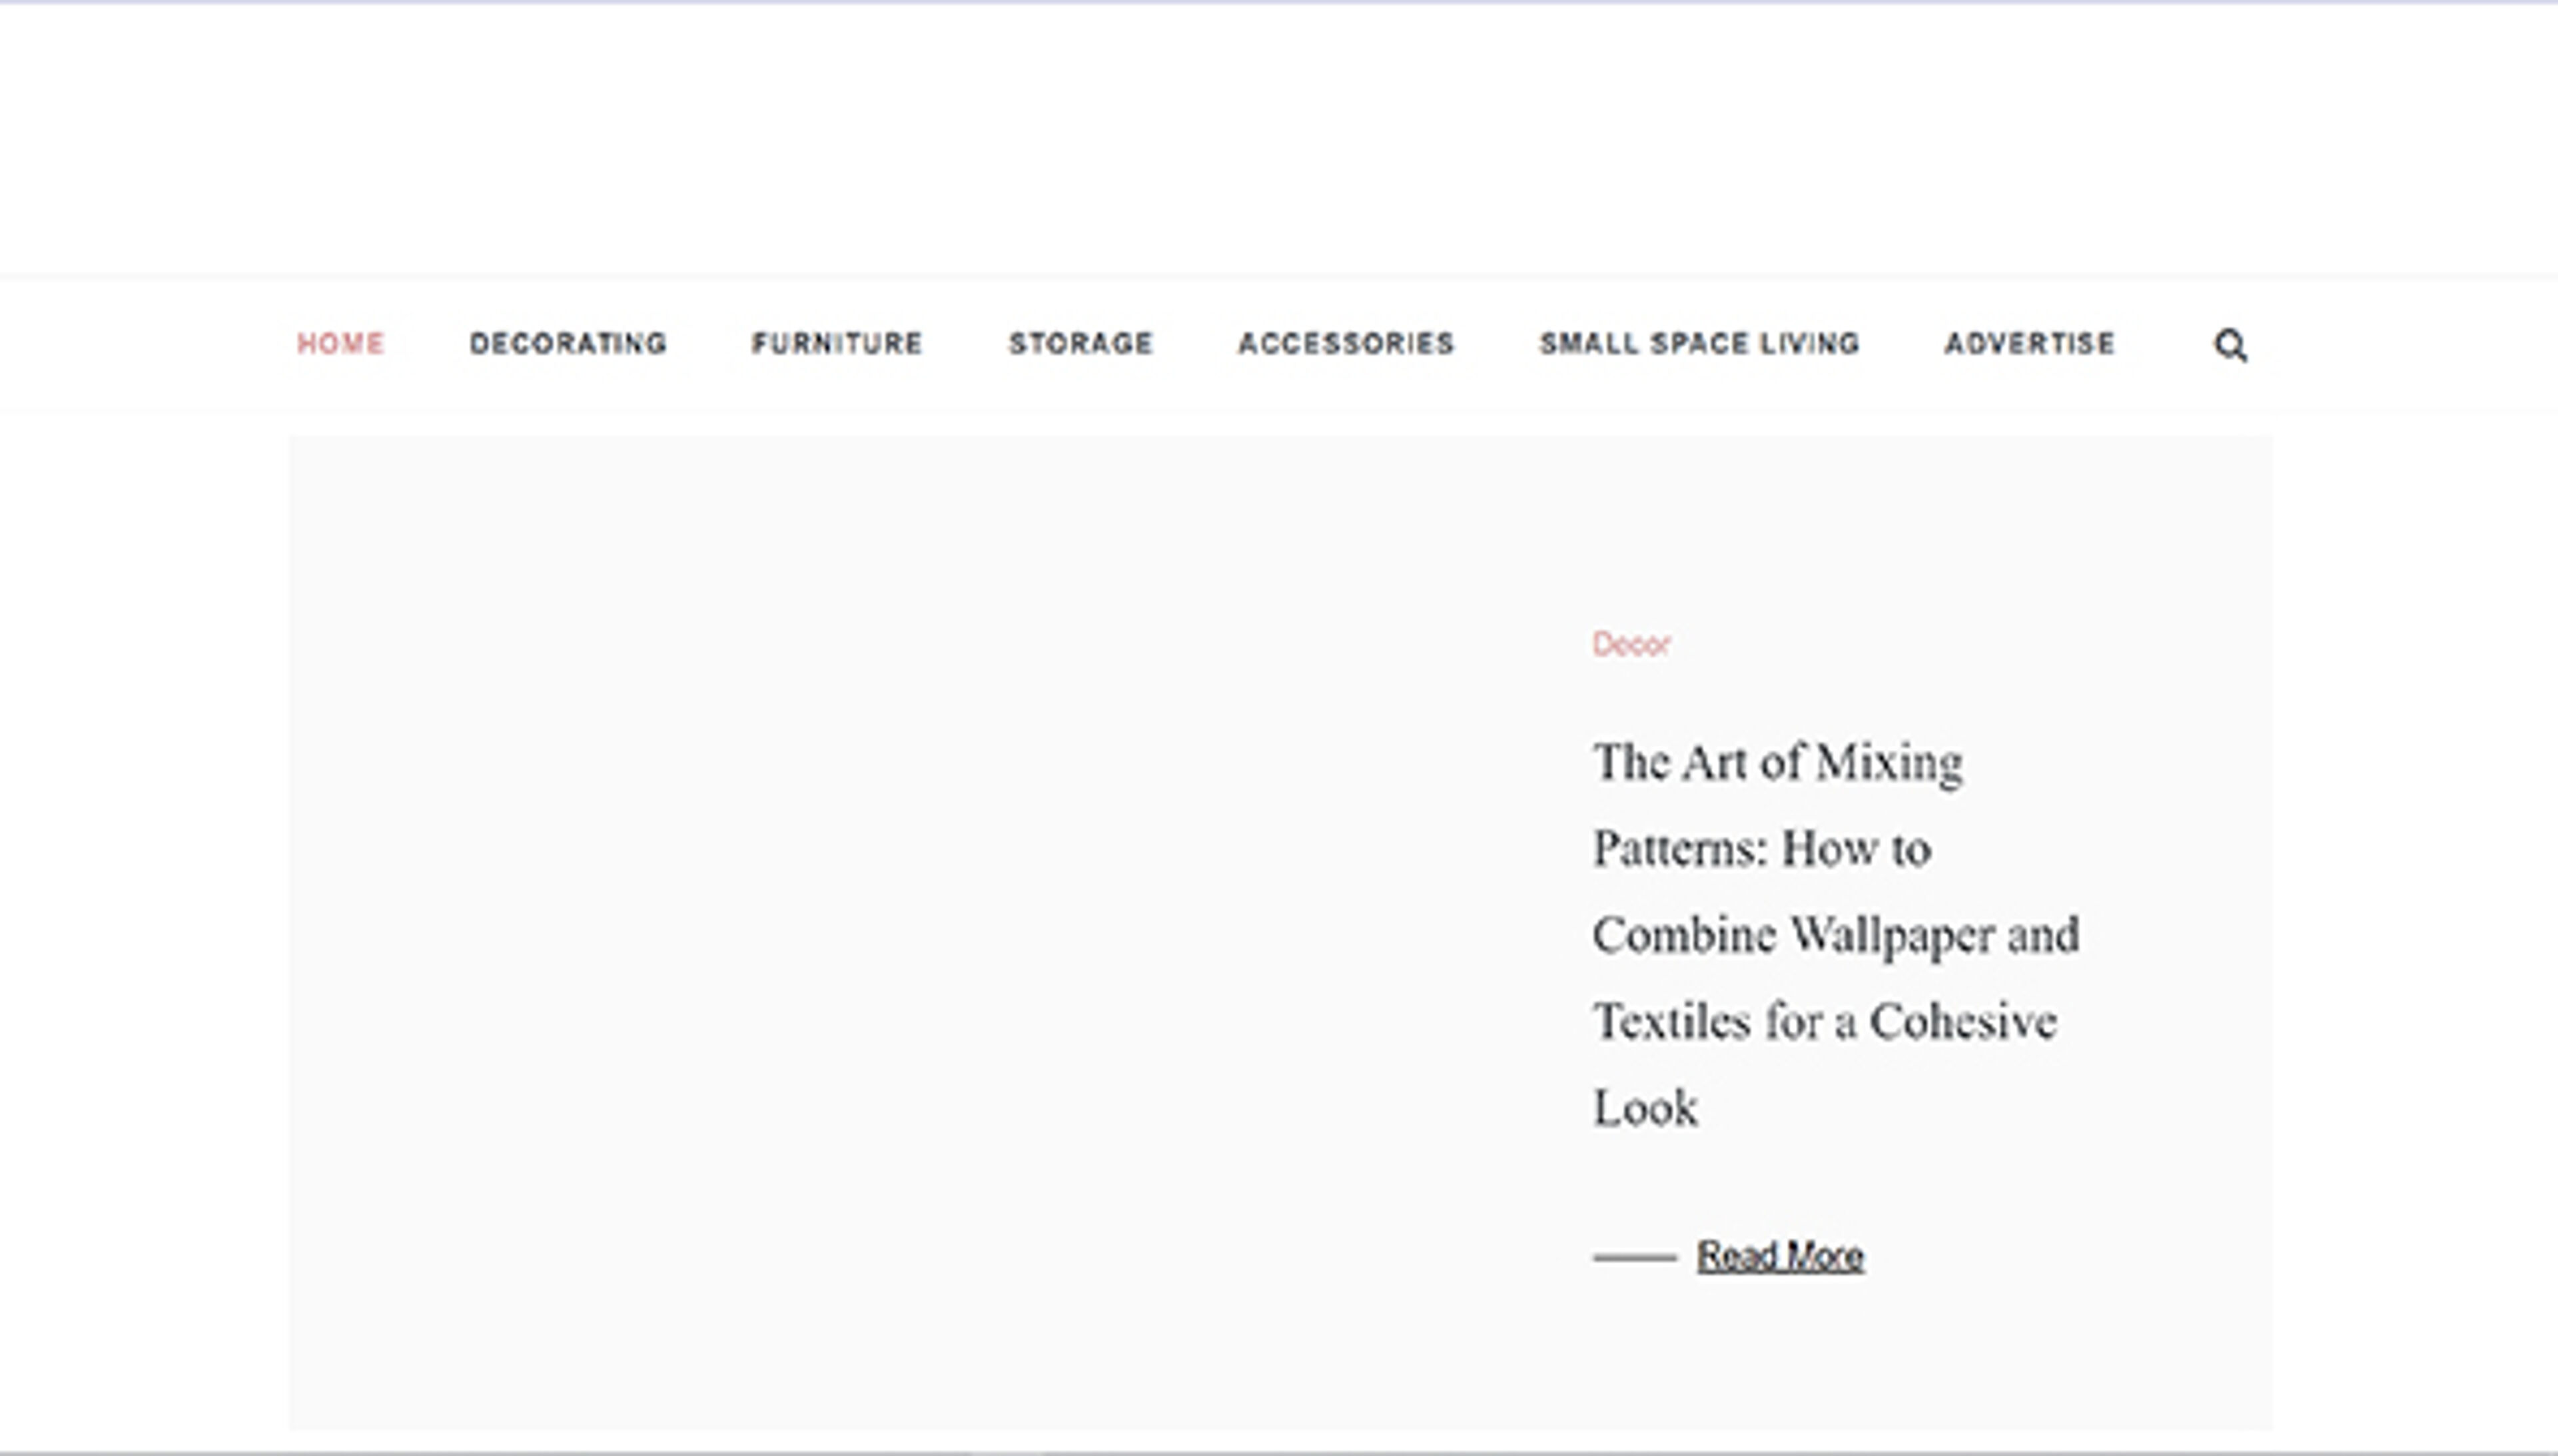Select the Storage navigation item

coord(1081,344)
